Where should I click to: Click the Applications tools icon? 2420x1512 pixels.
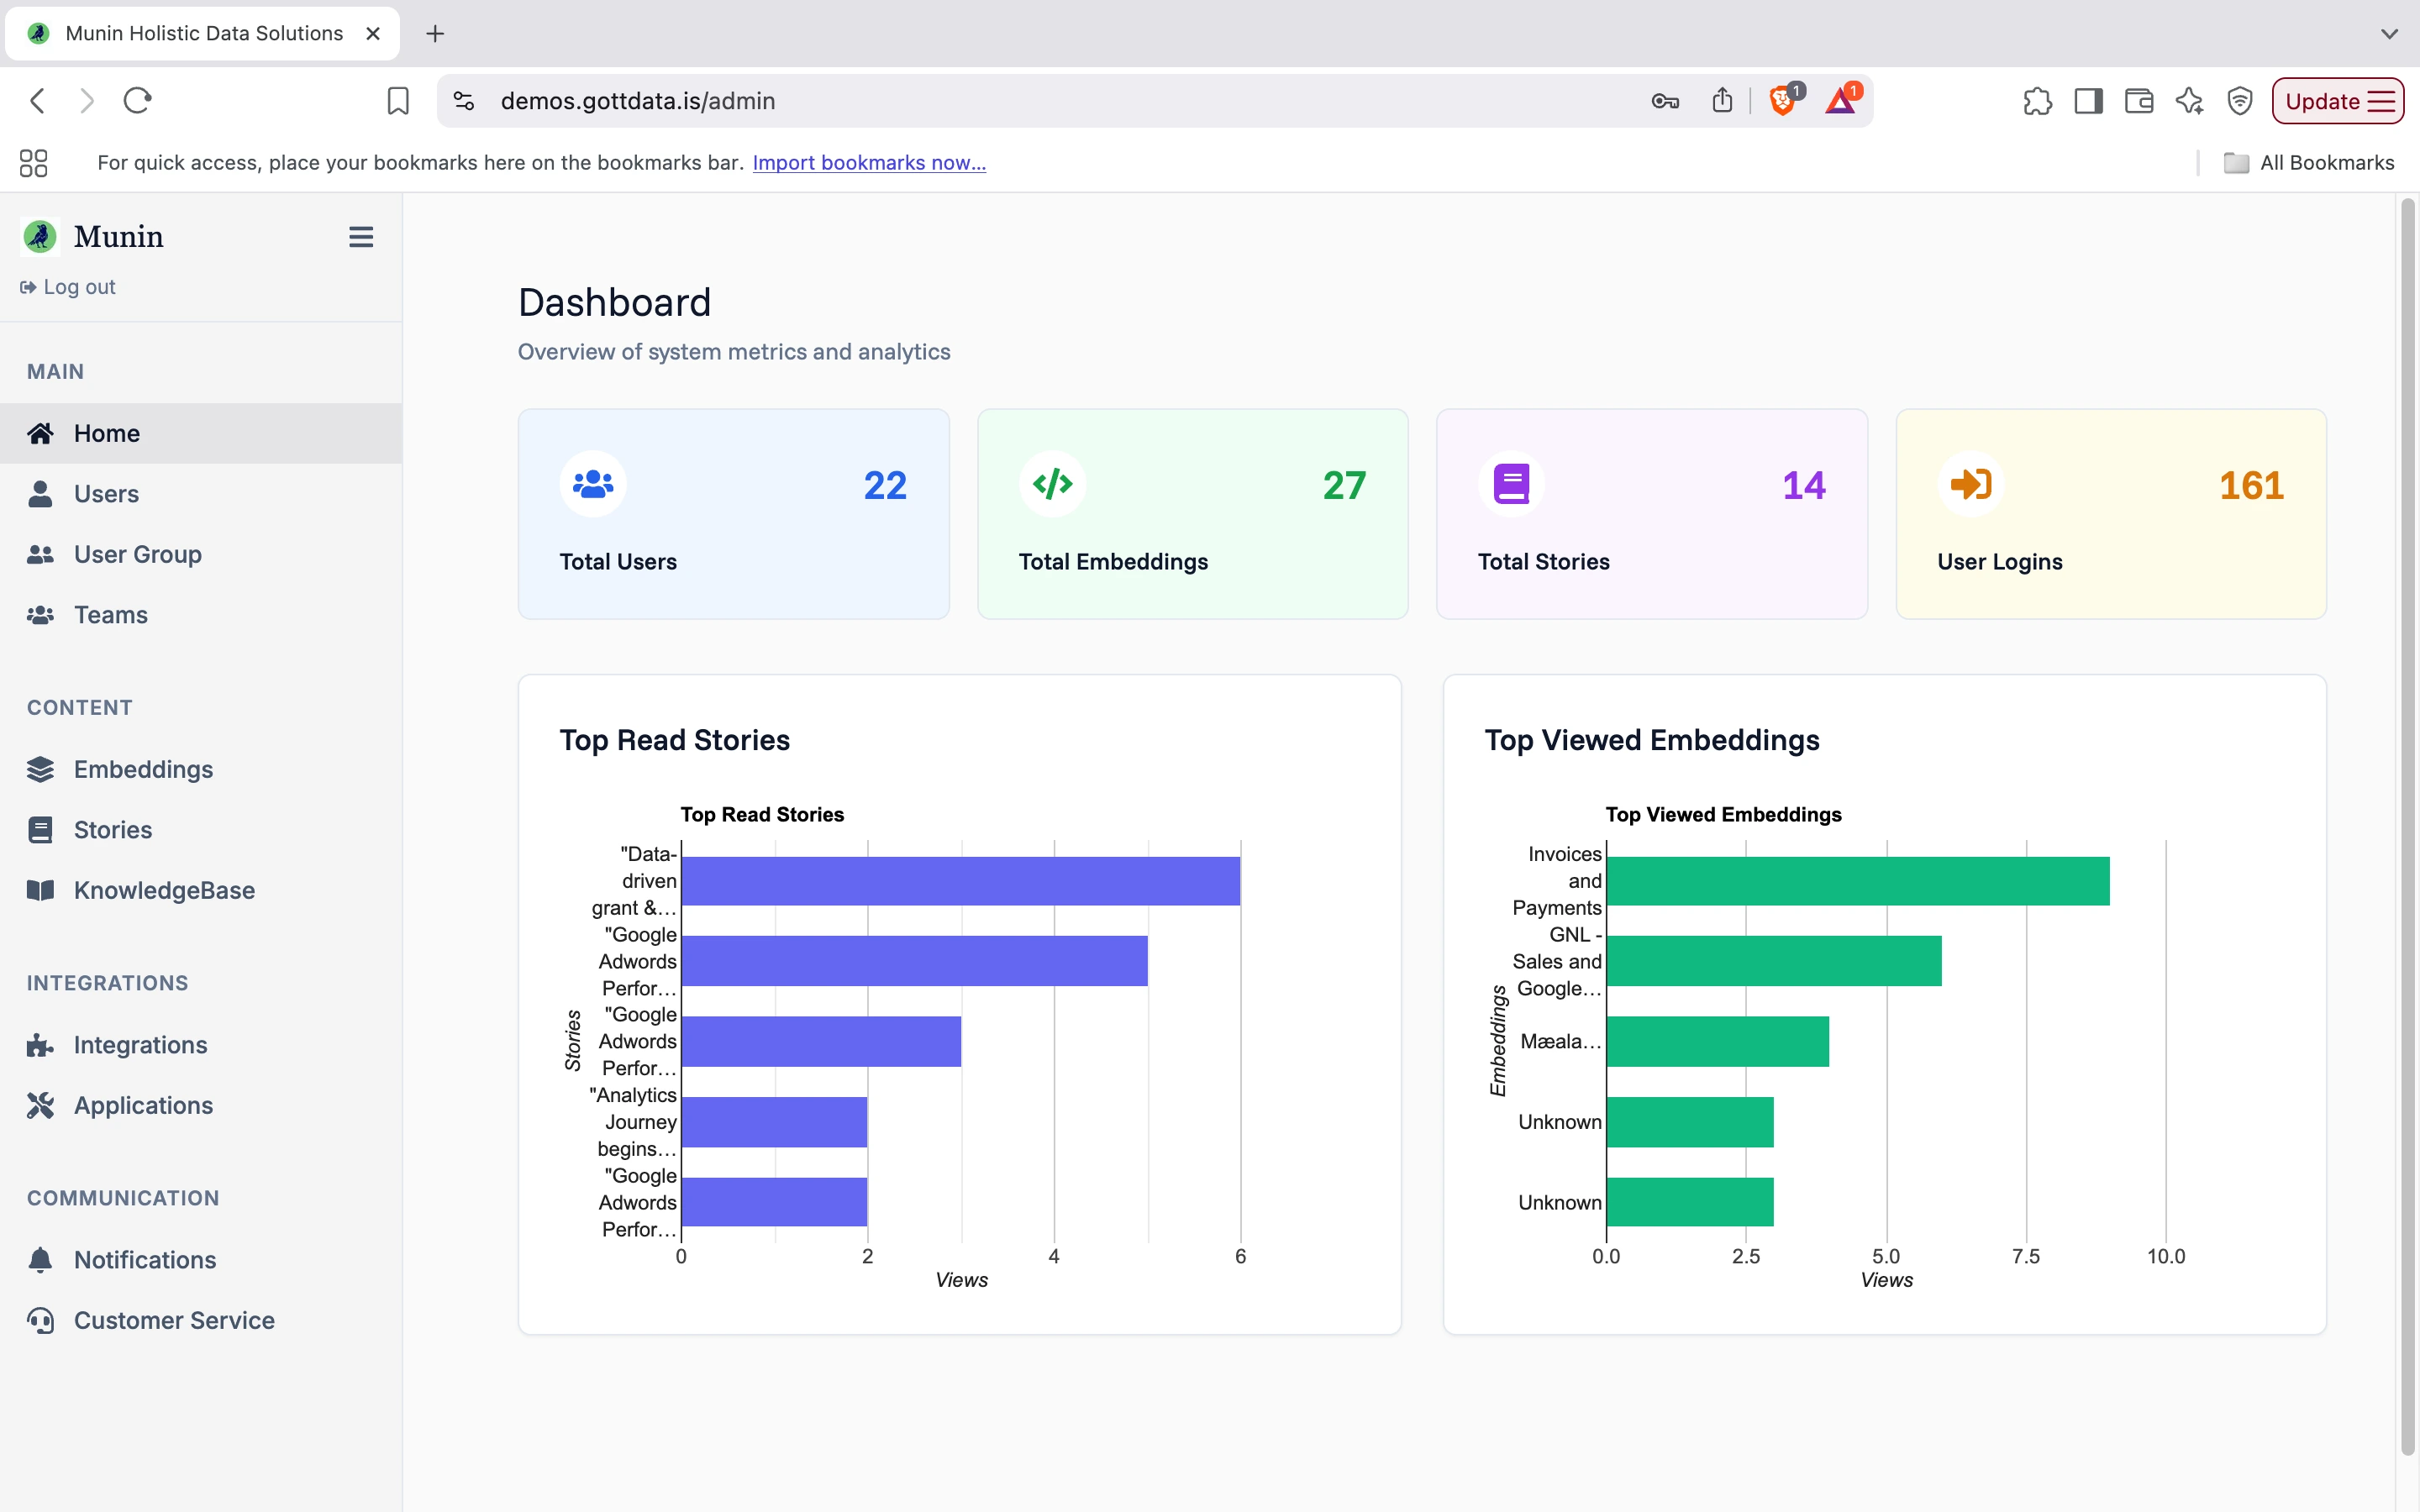[40, 1105]
